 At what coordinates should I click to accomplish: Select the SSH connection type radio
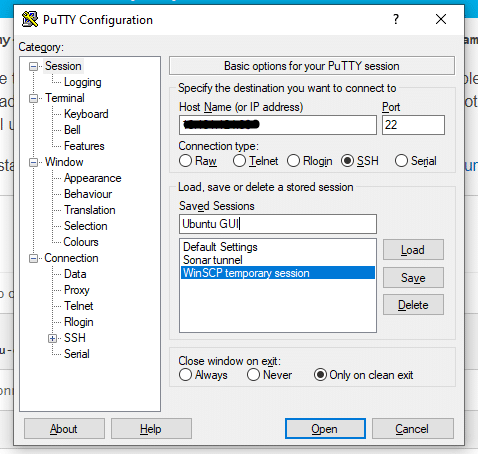coord(360,161)
